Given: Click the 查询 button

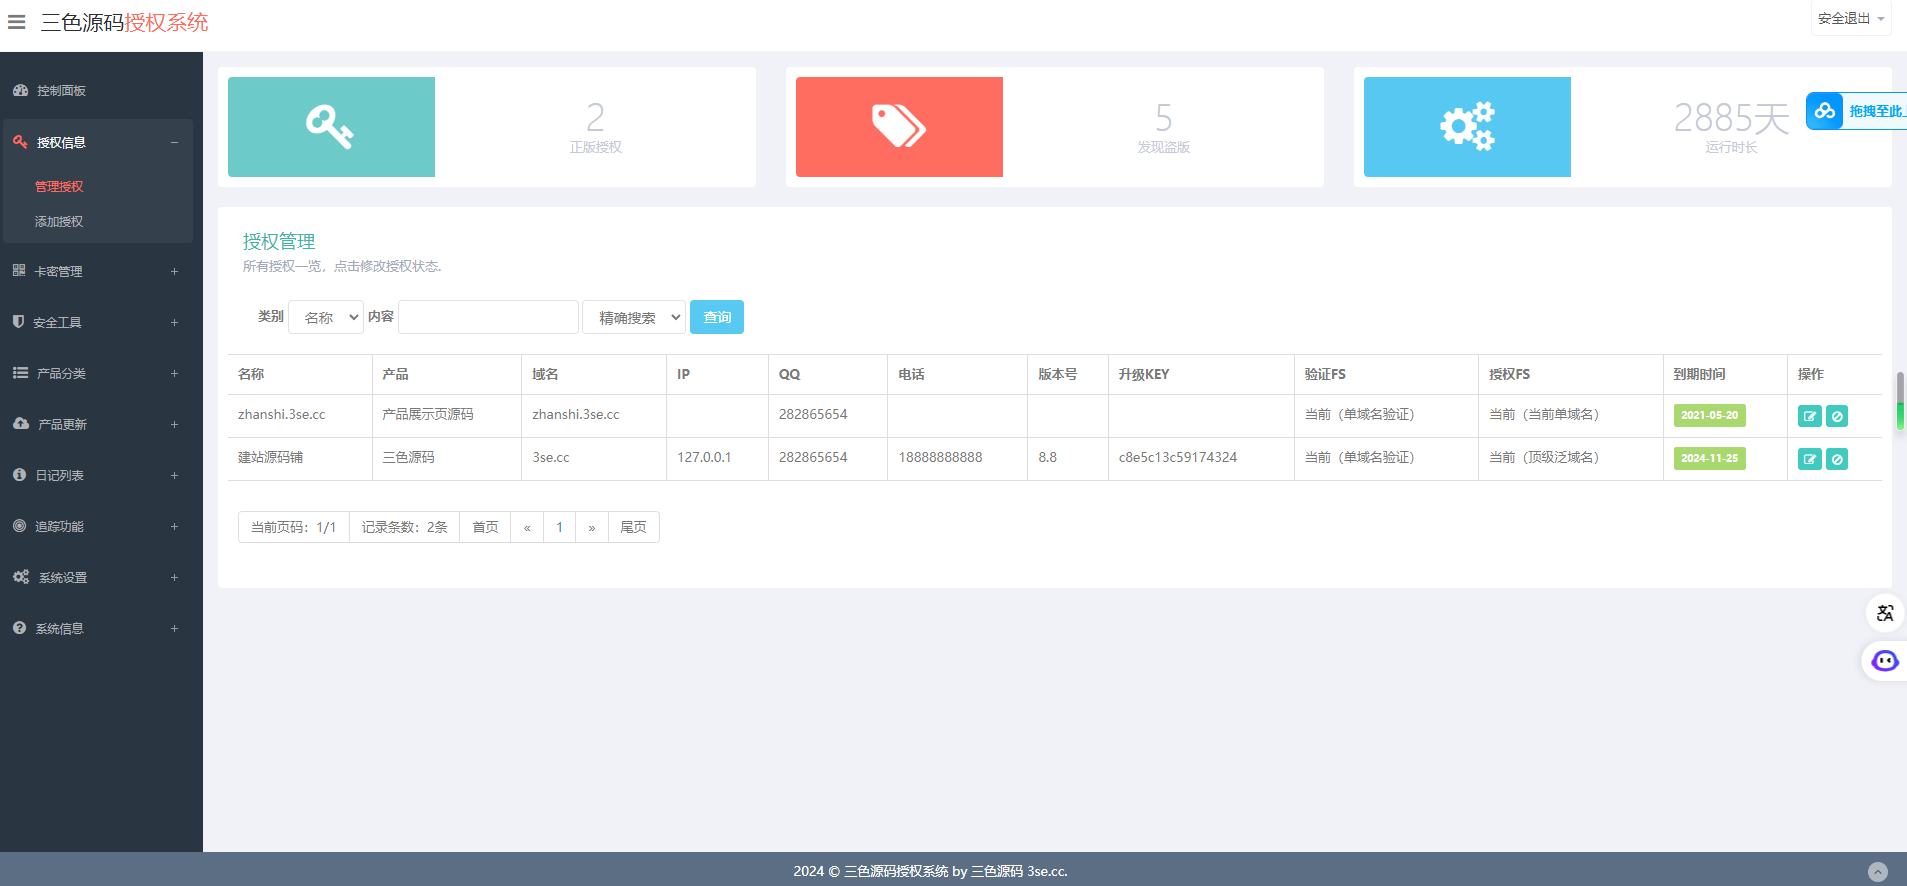Looking at the screenshot, I should coord(717,317).
